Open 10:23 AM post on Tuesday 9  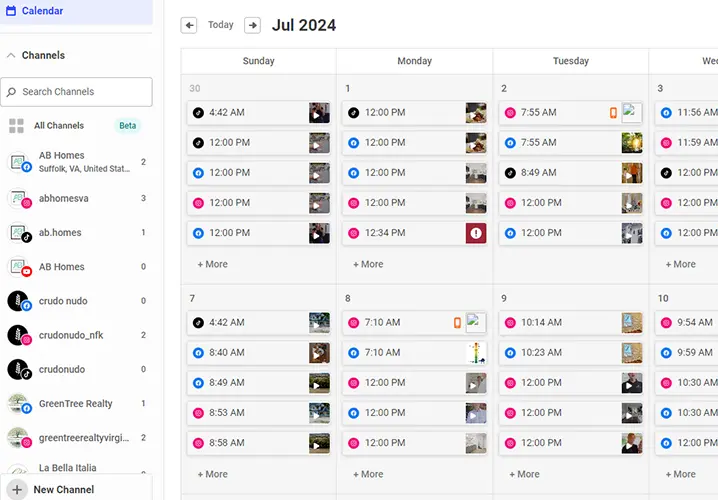point(571,353)
